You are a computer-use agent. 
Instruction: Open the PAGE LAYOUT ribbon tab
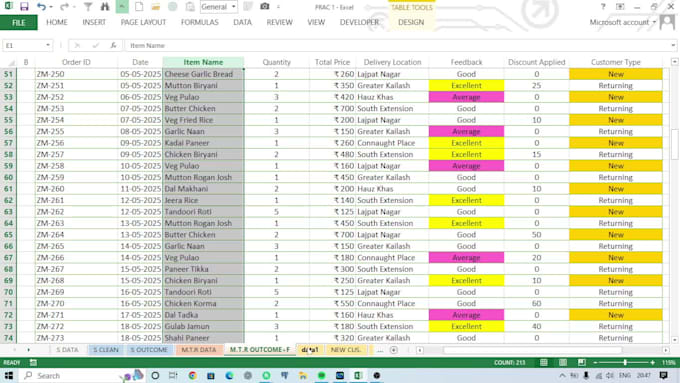(143, 22)
